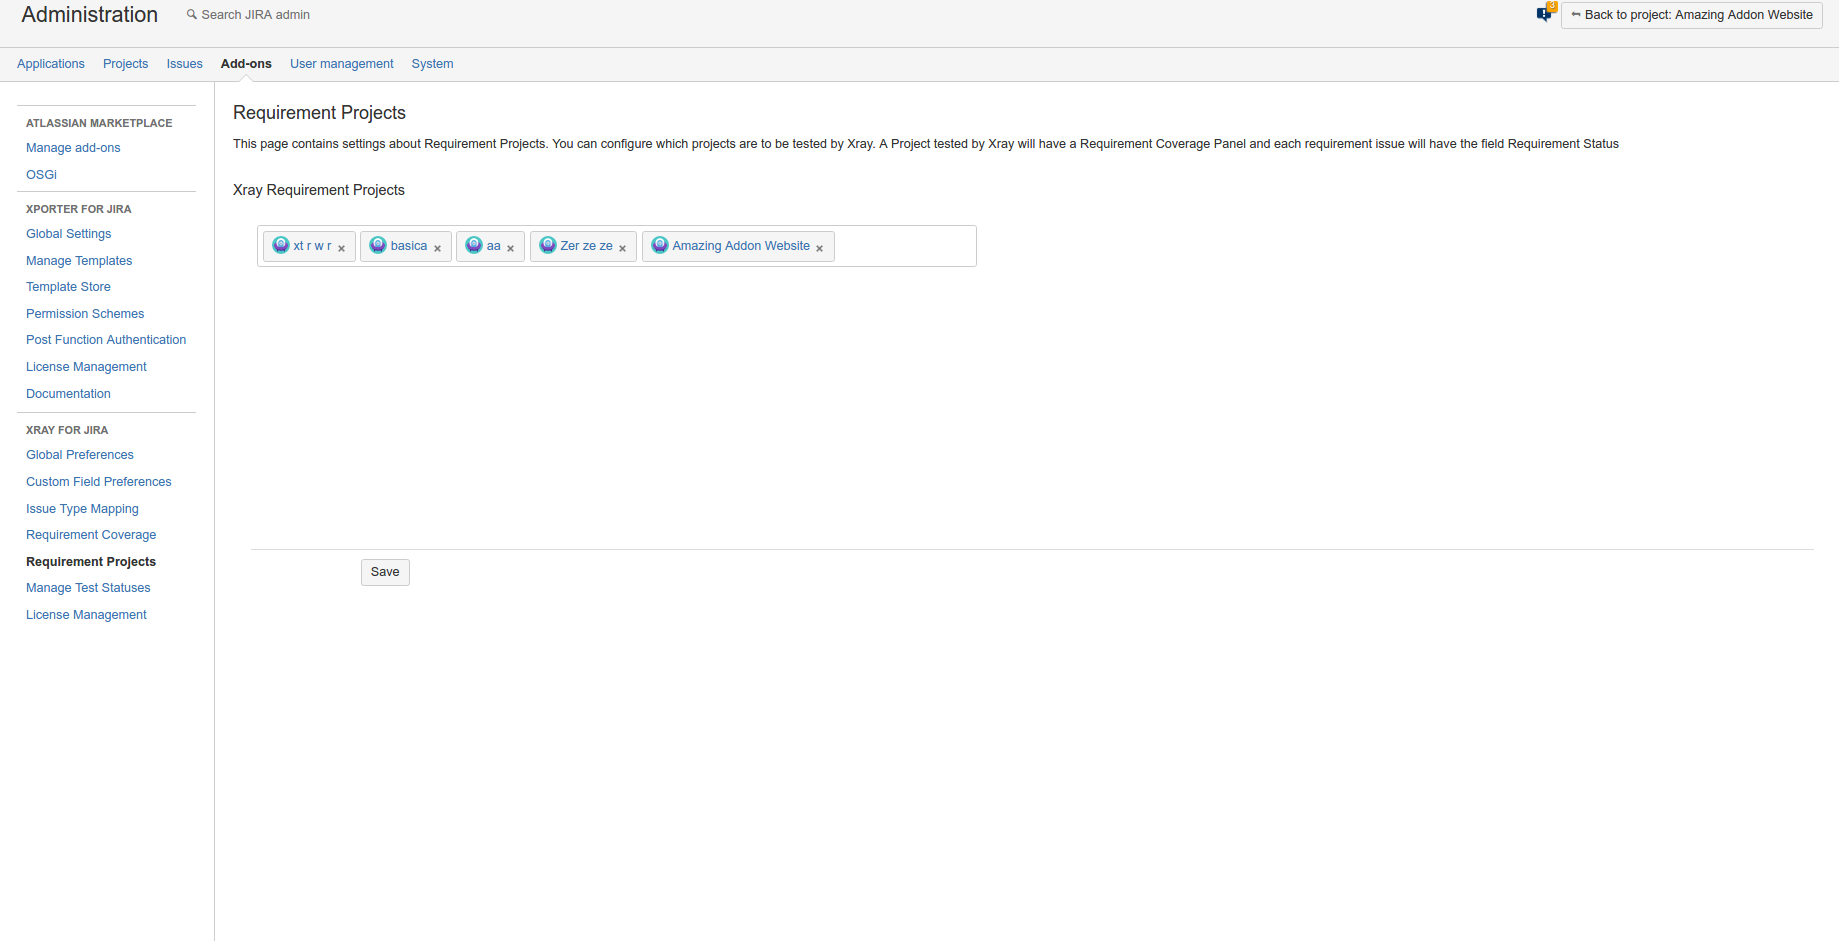Click the Amazing Addon Website project avatar

(x=660, y=246)
